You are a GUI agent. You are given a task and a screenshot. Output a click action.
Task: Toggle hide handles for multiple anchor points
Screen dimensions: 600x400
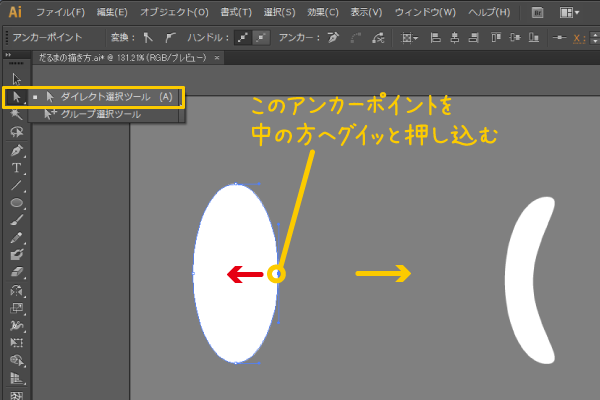tap(259, 38)
